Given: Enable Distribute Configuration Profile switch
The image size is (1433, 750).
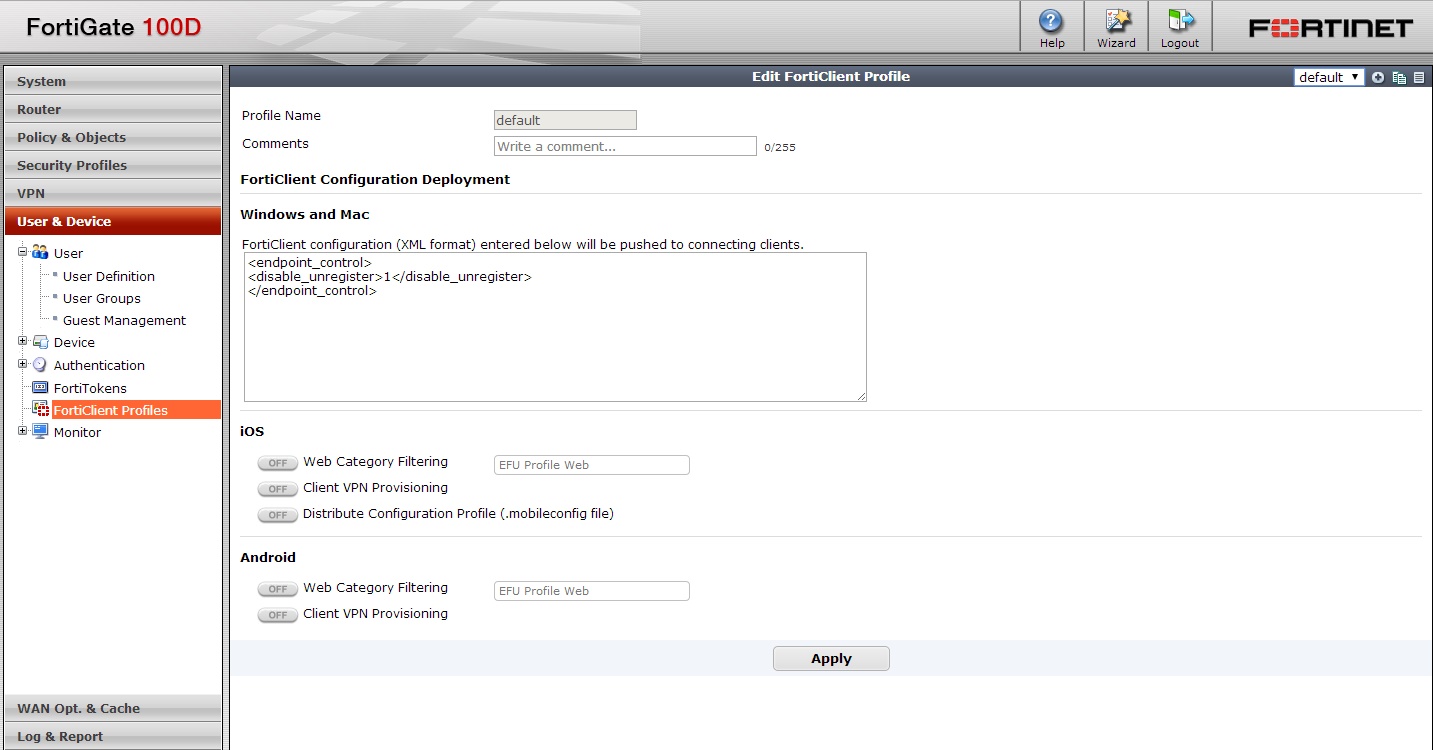Looking at the screenshot, I should pos(278,515).
